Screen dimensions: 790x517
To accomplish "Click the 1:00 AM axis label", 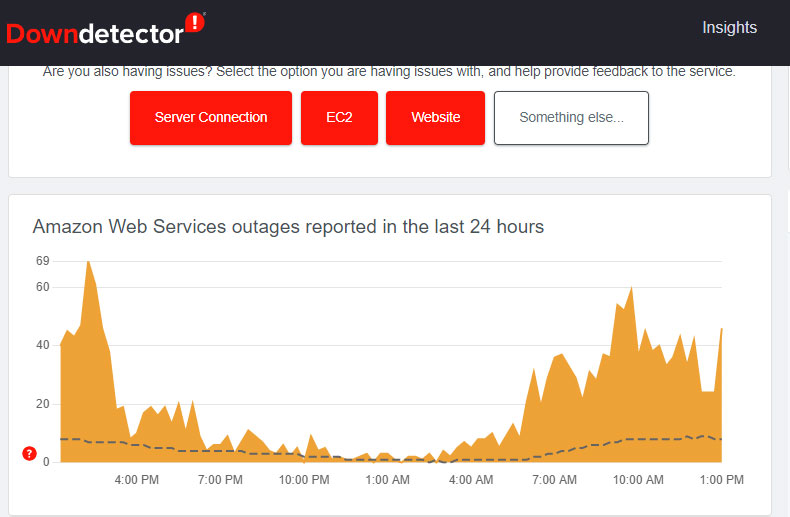I will 387,480.
